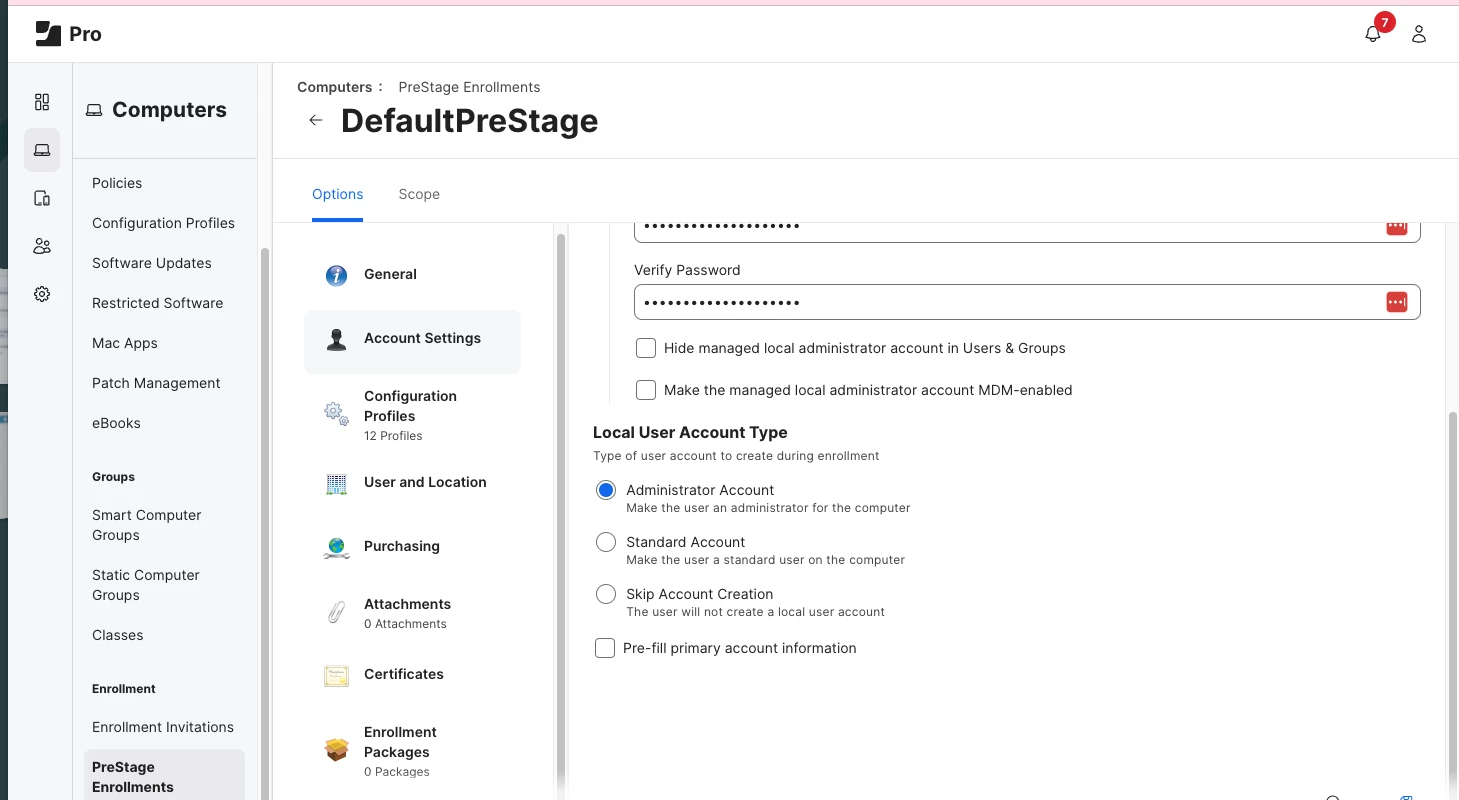Click the General info icon

point(337,275)
